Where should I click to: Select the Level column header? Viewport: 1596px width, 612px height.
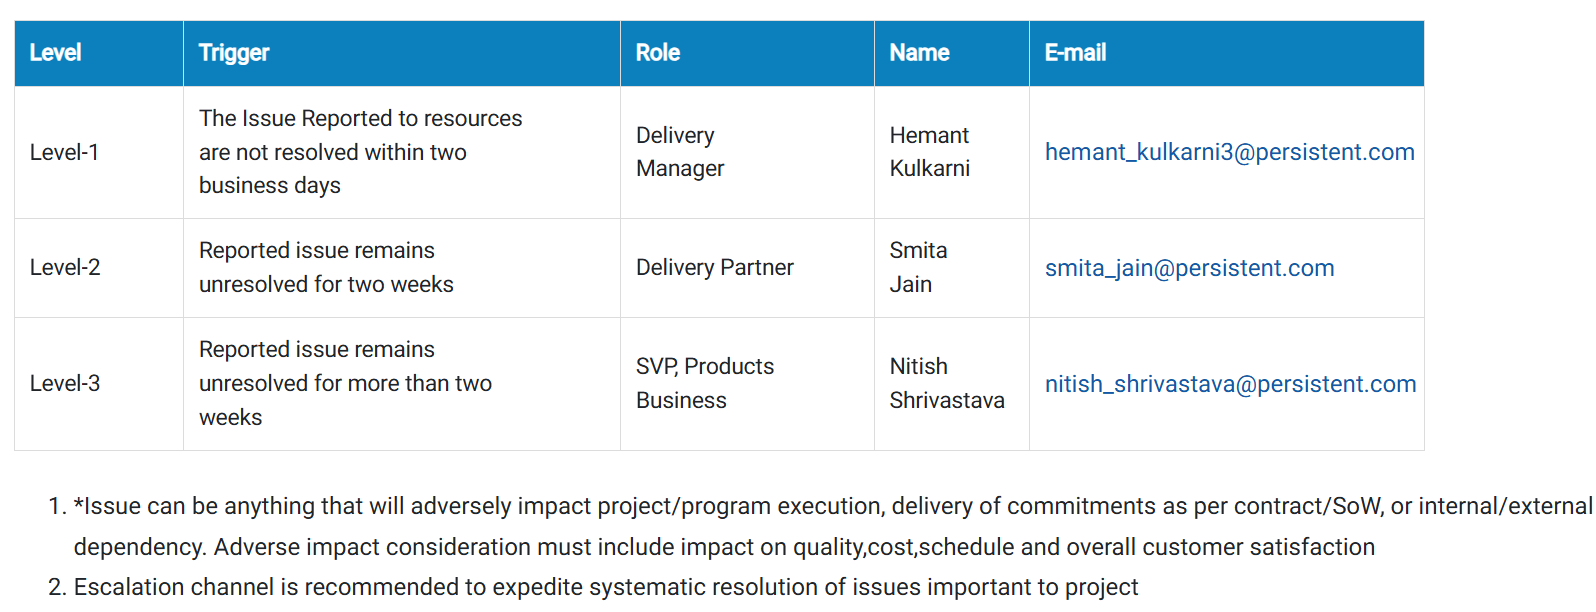pos(99,53)
